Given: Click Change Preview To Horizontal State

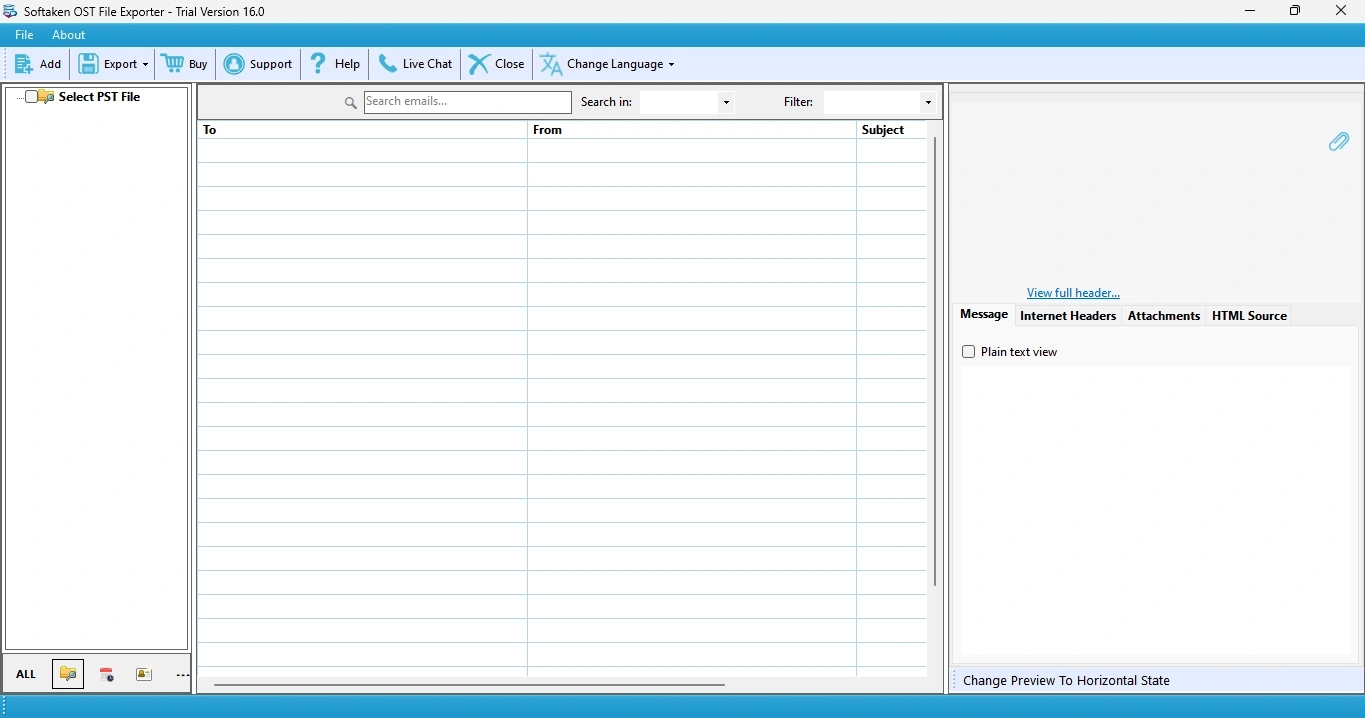Looking at the screenshot, I should pos(1066,681).
